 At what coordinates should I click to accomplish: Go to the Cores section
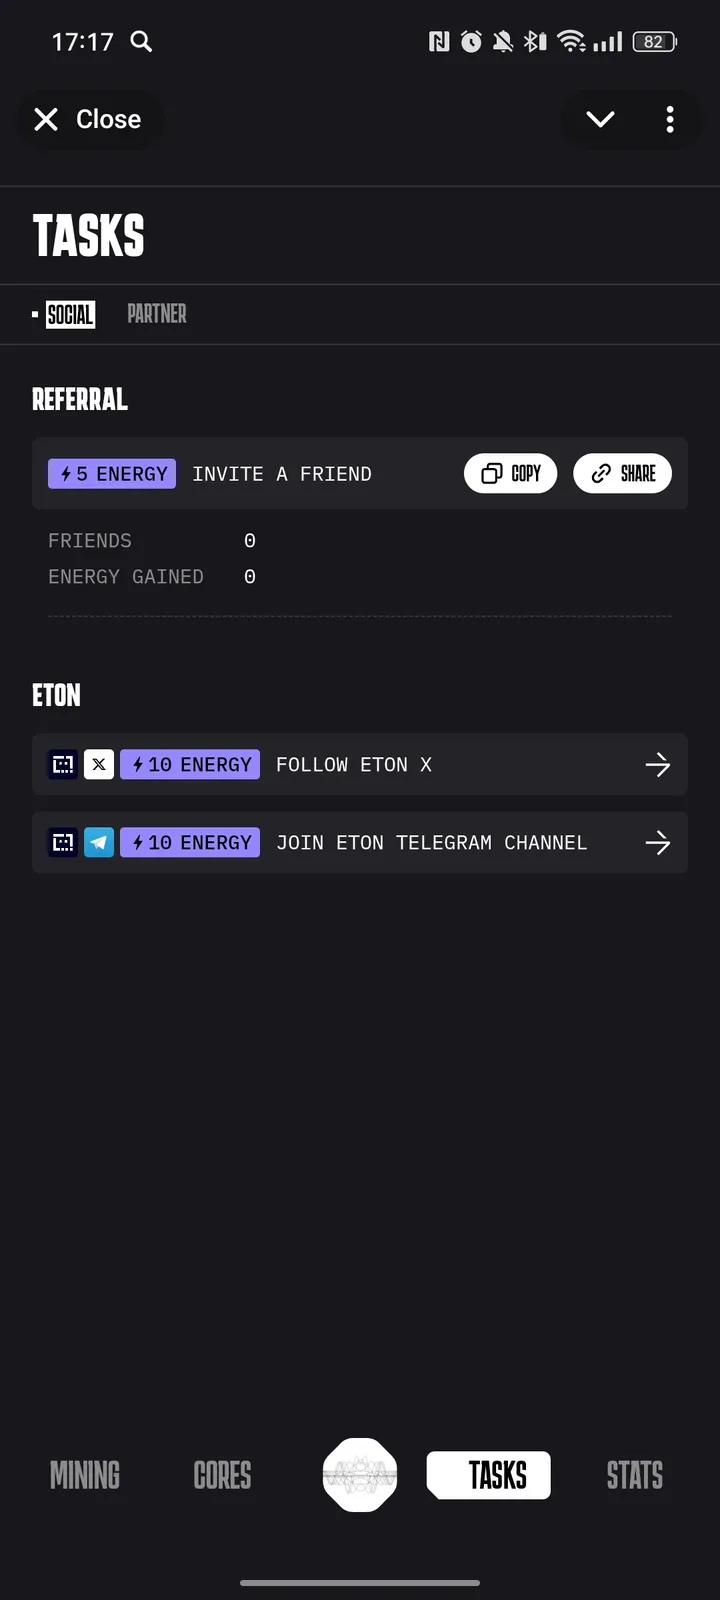click(222, 1475)
